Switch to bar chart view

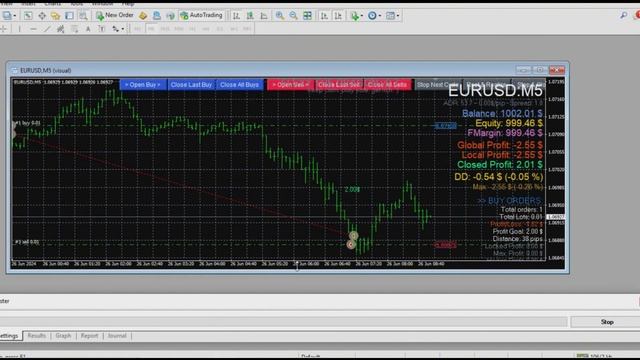tap(236, 16)
